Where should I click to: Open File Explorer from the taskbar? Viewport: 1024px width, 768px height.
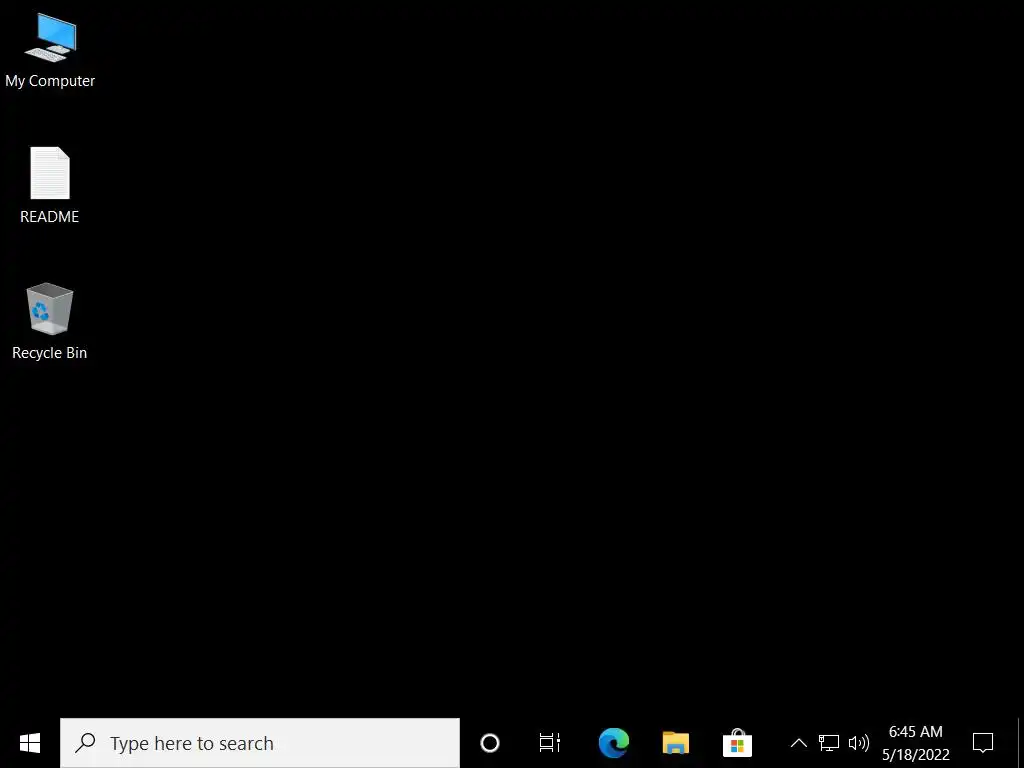pyautogui.click(x=676, y=743)
